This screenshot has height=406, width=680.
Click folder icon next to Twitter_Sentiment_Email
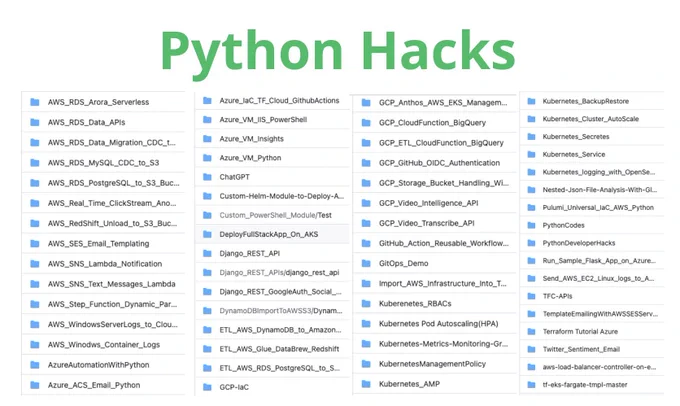pos(531,349)
